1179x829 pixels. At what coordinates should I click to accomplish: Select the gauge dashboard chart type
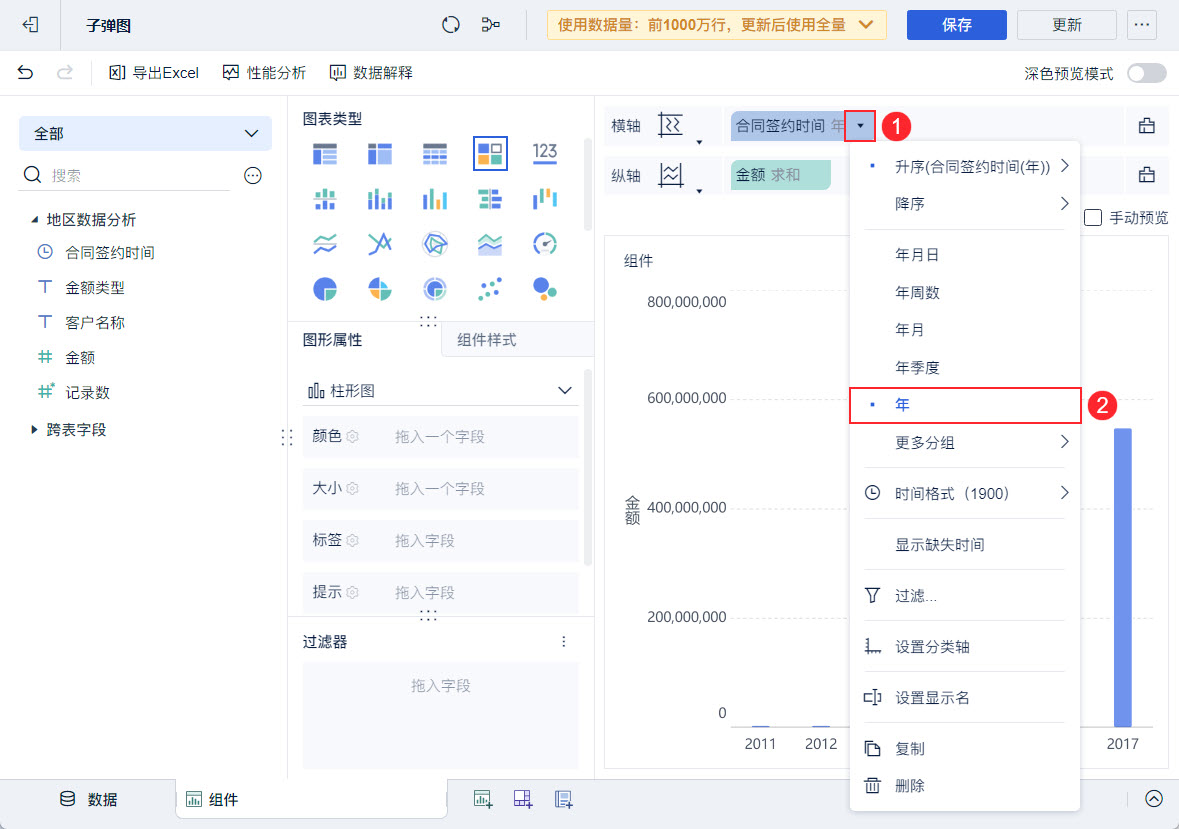click(545, 244)
